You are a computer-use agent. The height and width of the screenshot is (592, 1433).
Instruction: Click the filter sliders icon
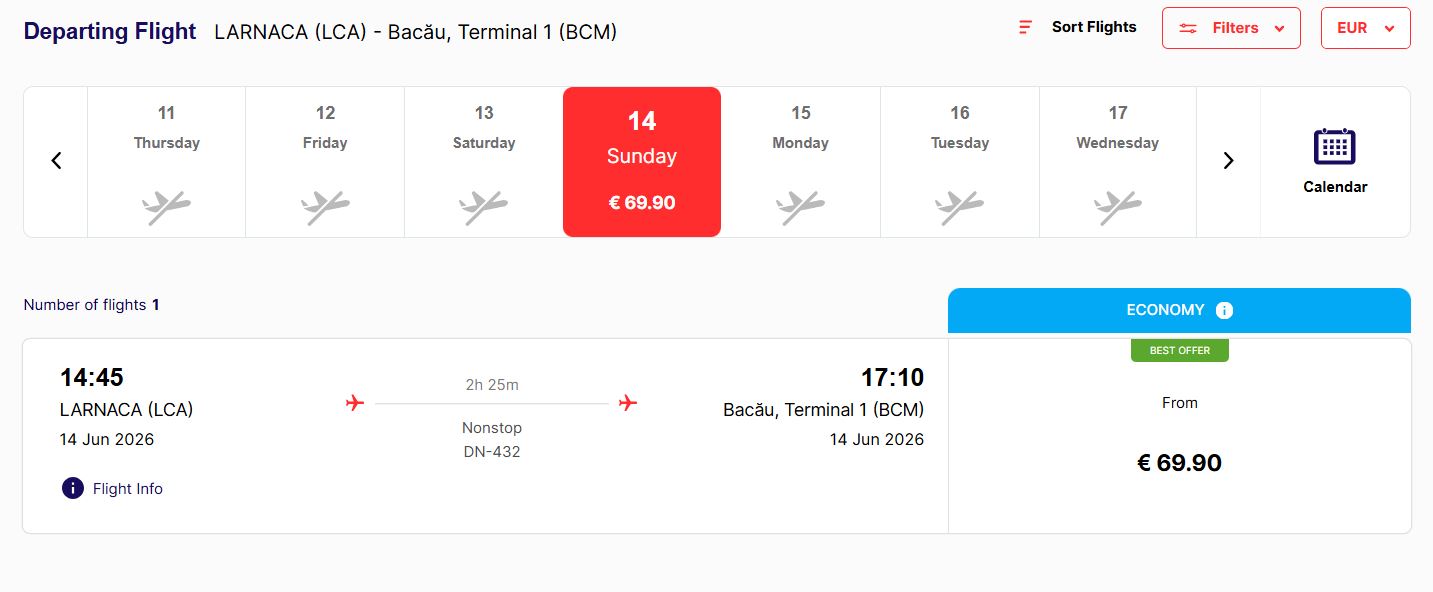pyautogui.click(x=1188, y=28)
